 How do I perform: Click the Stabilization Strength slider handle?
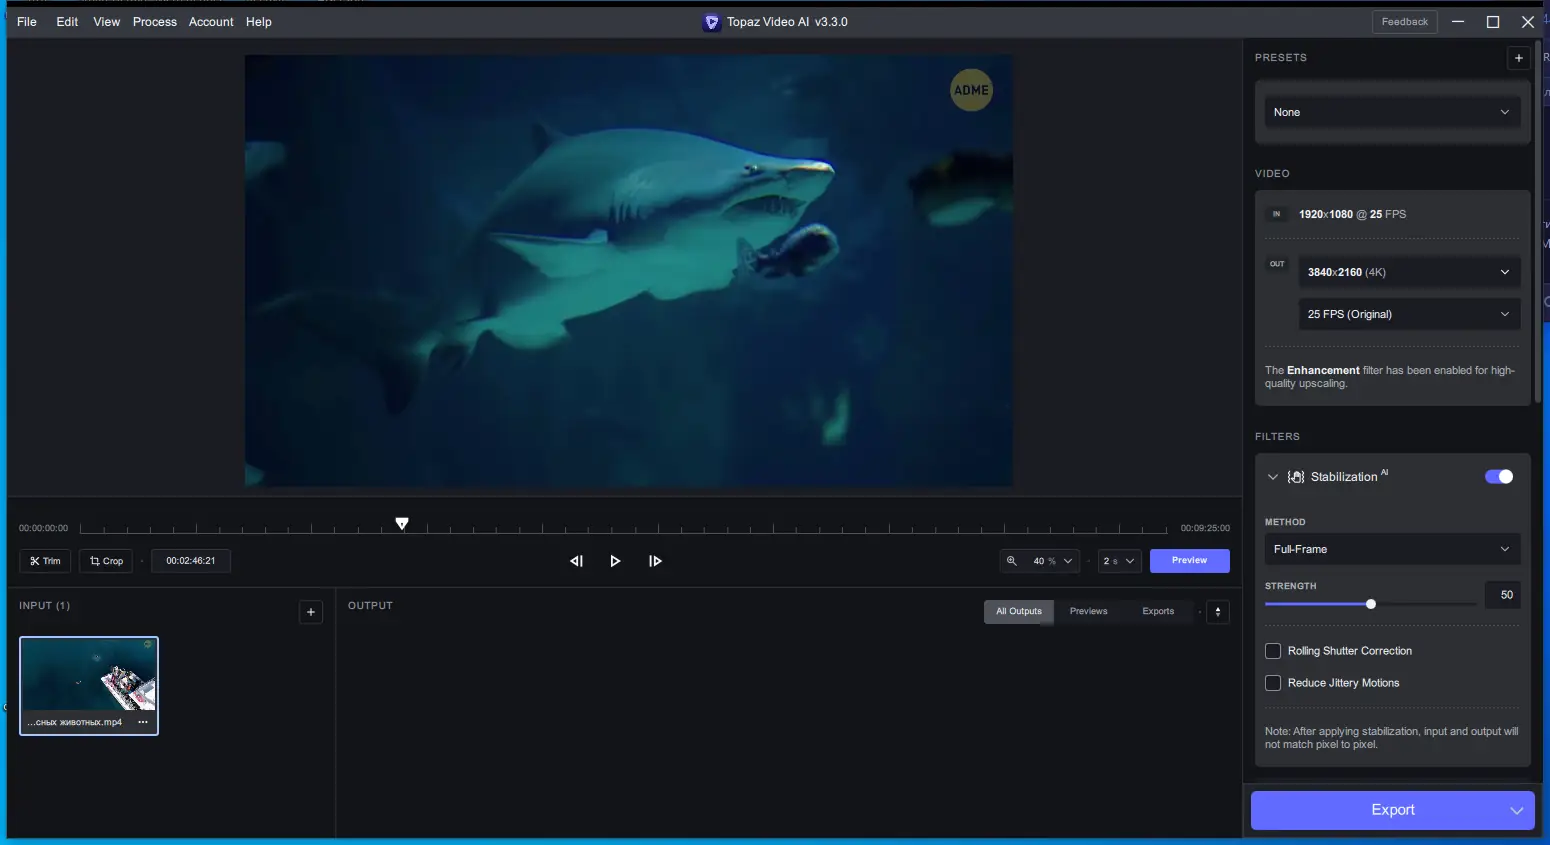[x=1371, y=604]
